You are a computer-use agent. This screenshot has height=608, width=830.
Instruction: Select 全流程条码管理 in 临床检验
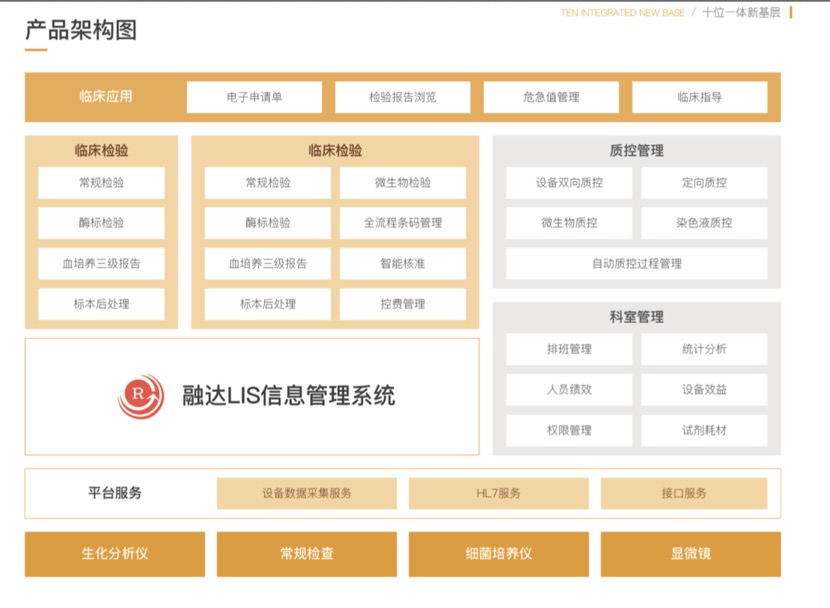[x=403, y=223]
